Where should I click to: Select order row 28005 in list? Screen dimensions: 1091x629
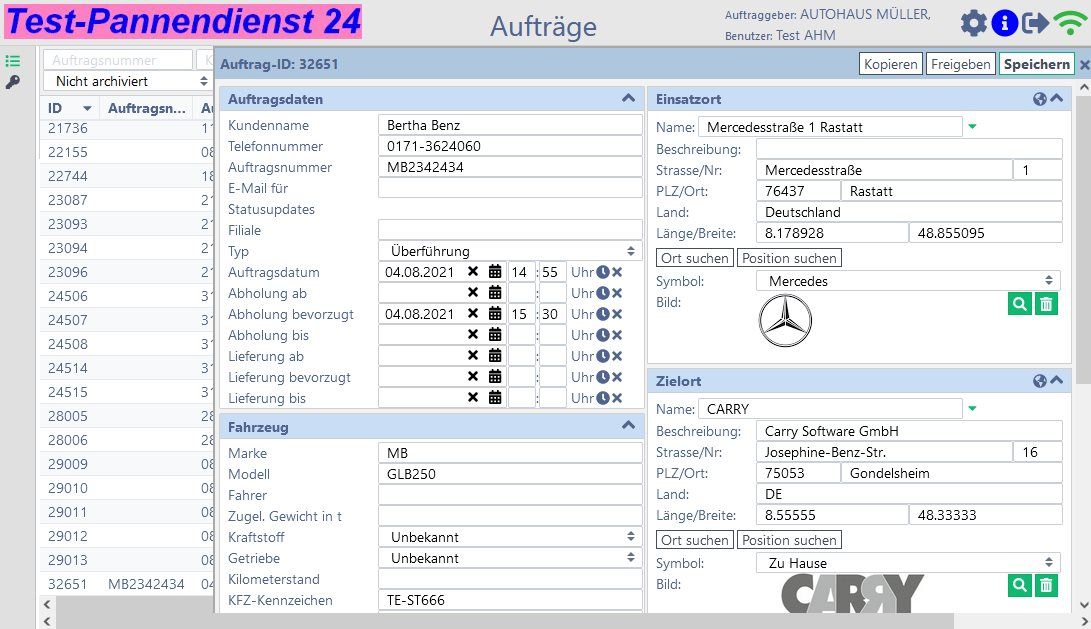point(127,416)
